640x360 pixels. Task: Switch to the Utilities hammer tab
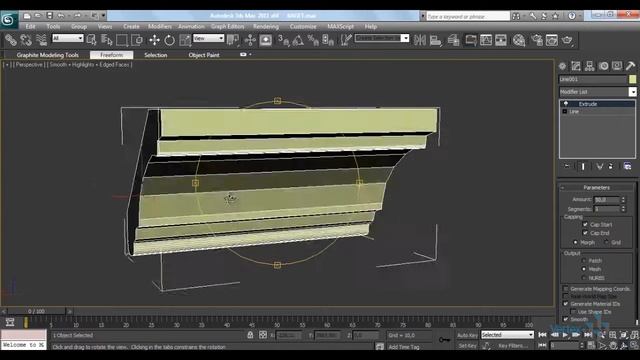630,66
